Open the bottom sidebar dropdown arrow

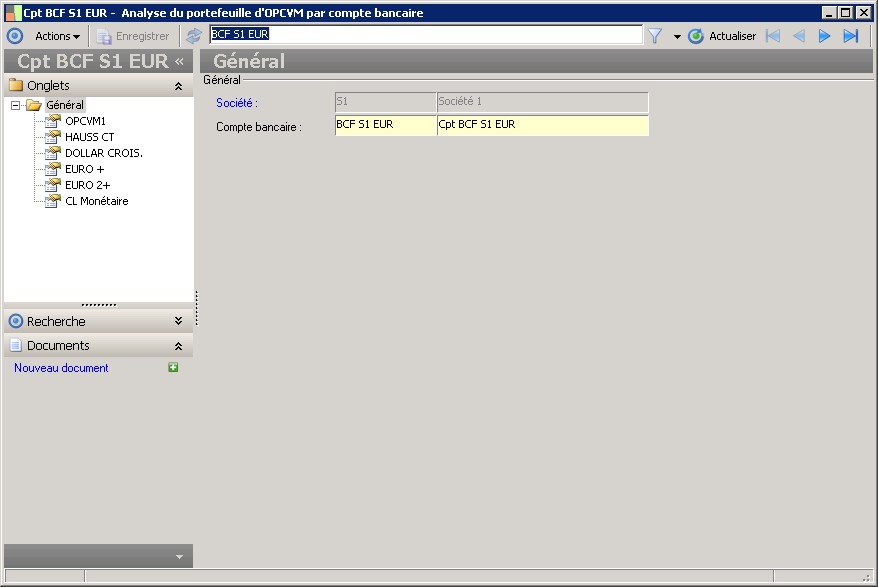[x=179, y=557]
